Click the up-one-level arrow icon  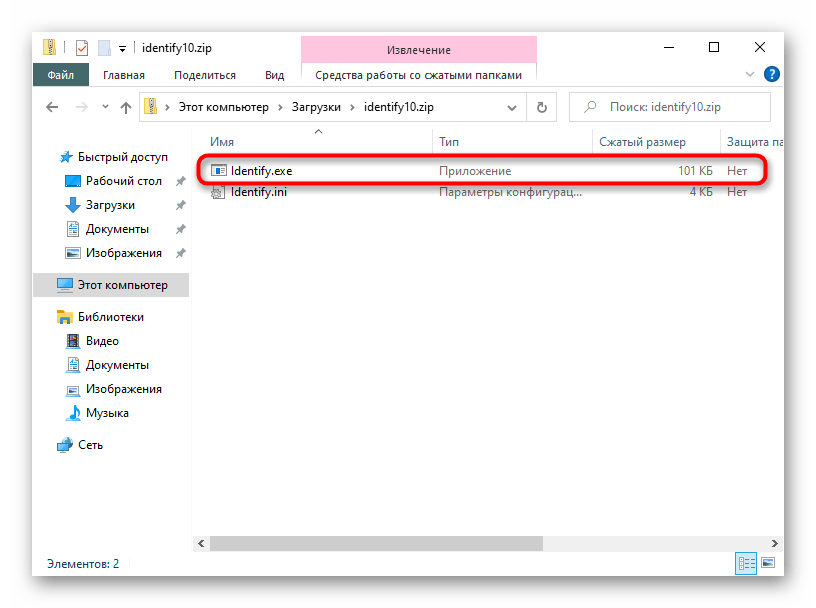[x=126, y=107]
